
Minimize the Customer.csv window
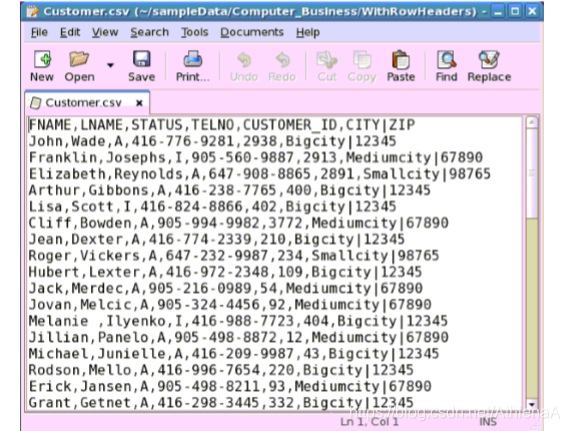coord(498,12)
